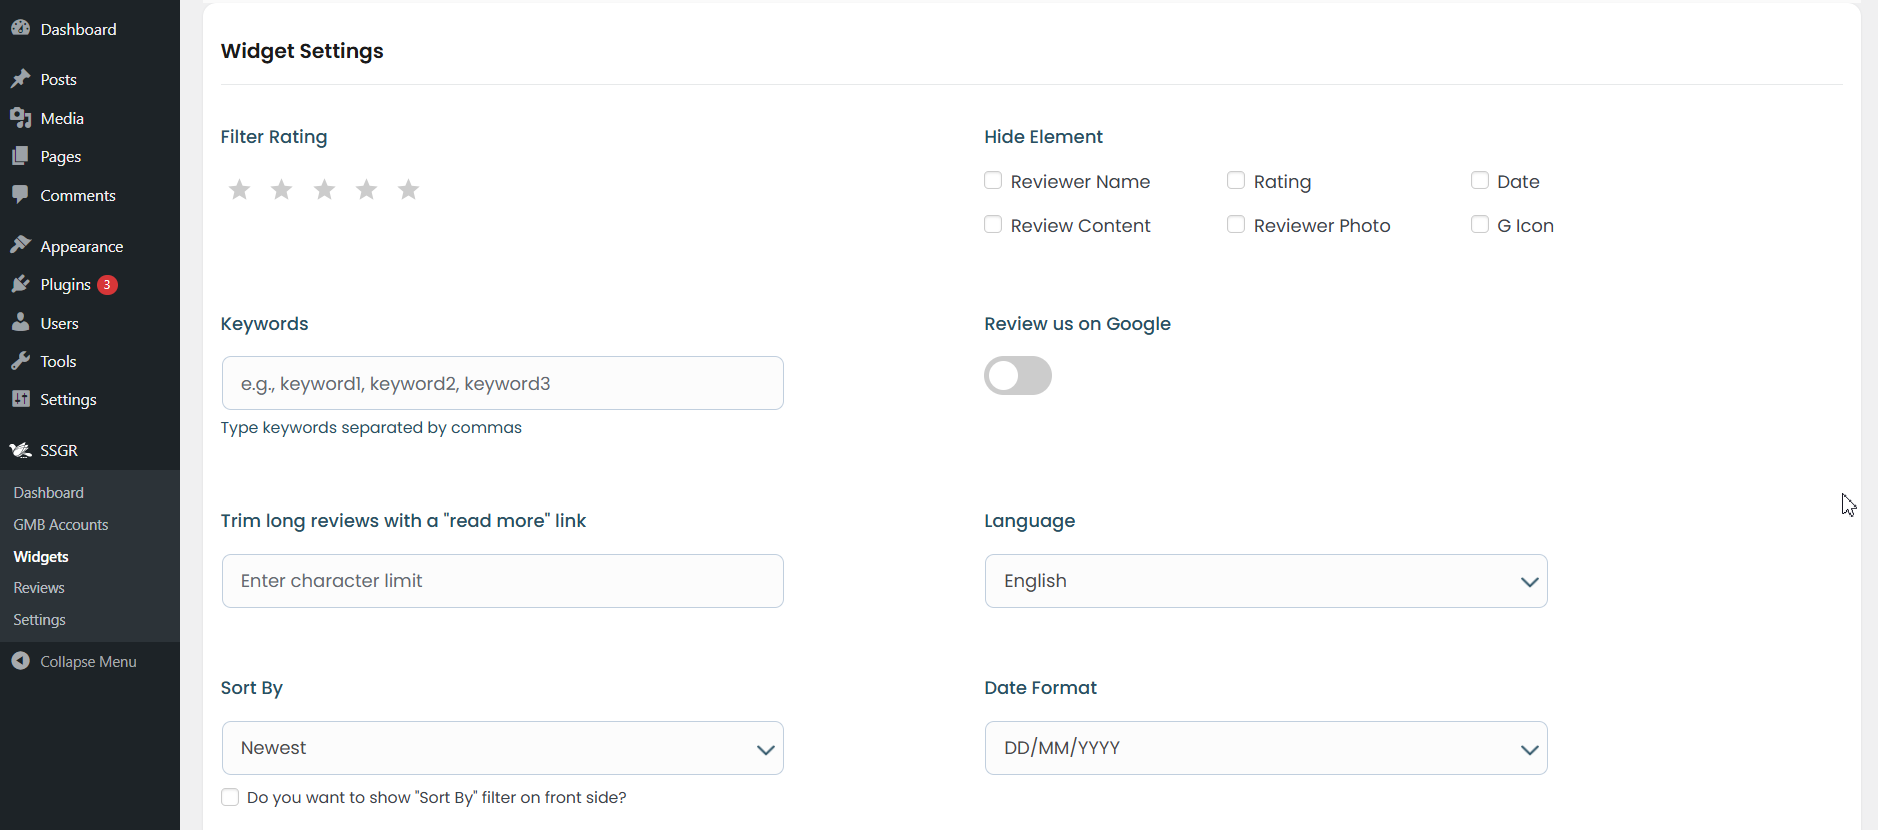1878x830 pixels.
Task: Tick the show "Sort By" filter checkbox
Action: coord(230,797)
